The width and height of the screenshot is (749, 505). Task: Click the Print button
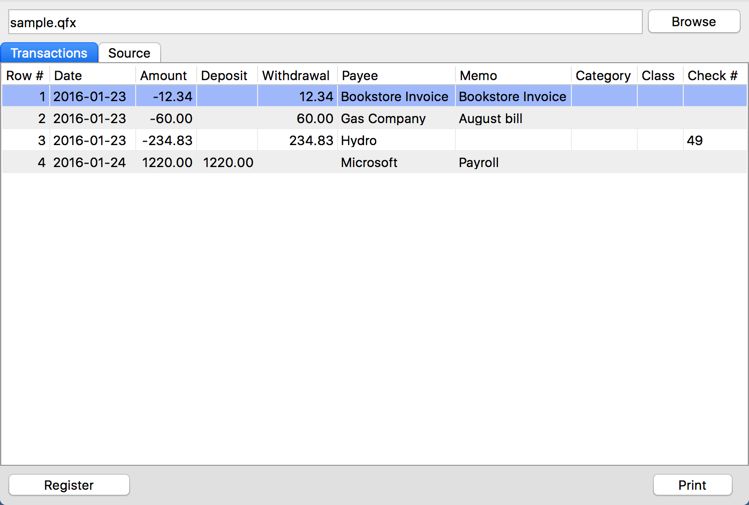(692, 485)
